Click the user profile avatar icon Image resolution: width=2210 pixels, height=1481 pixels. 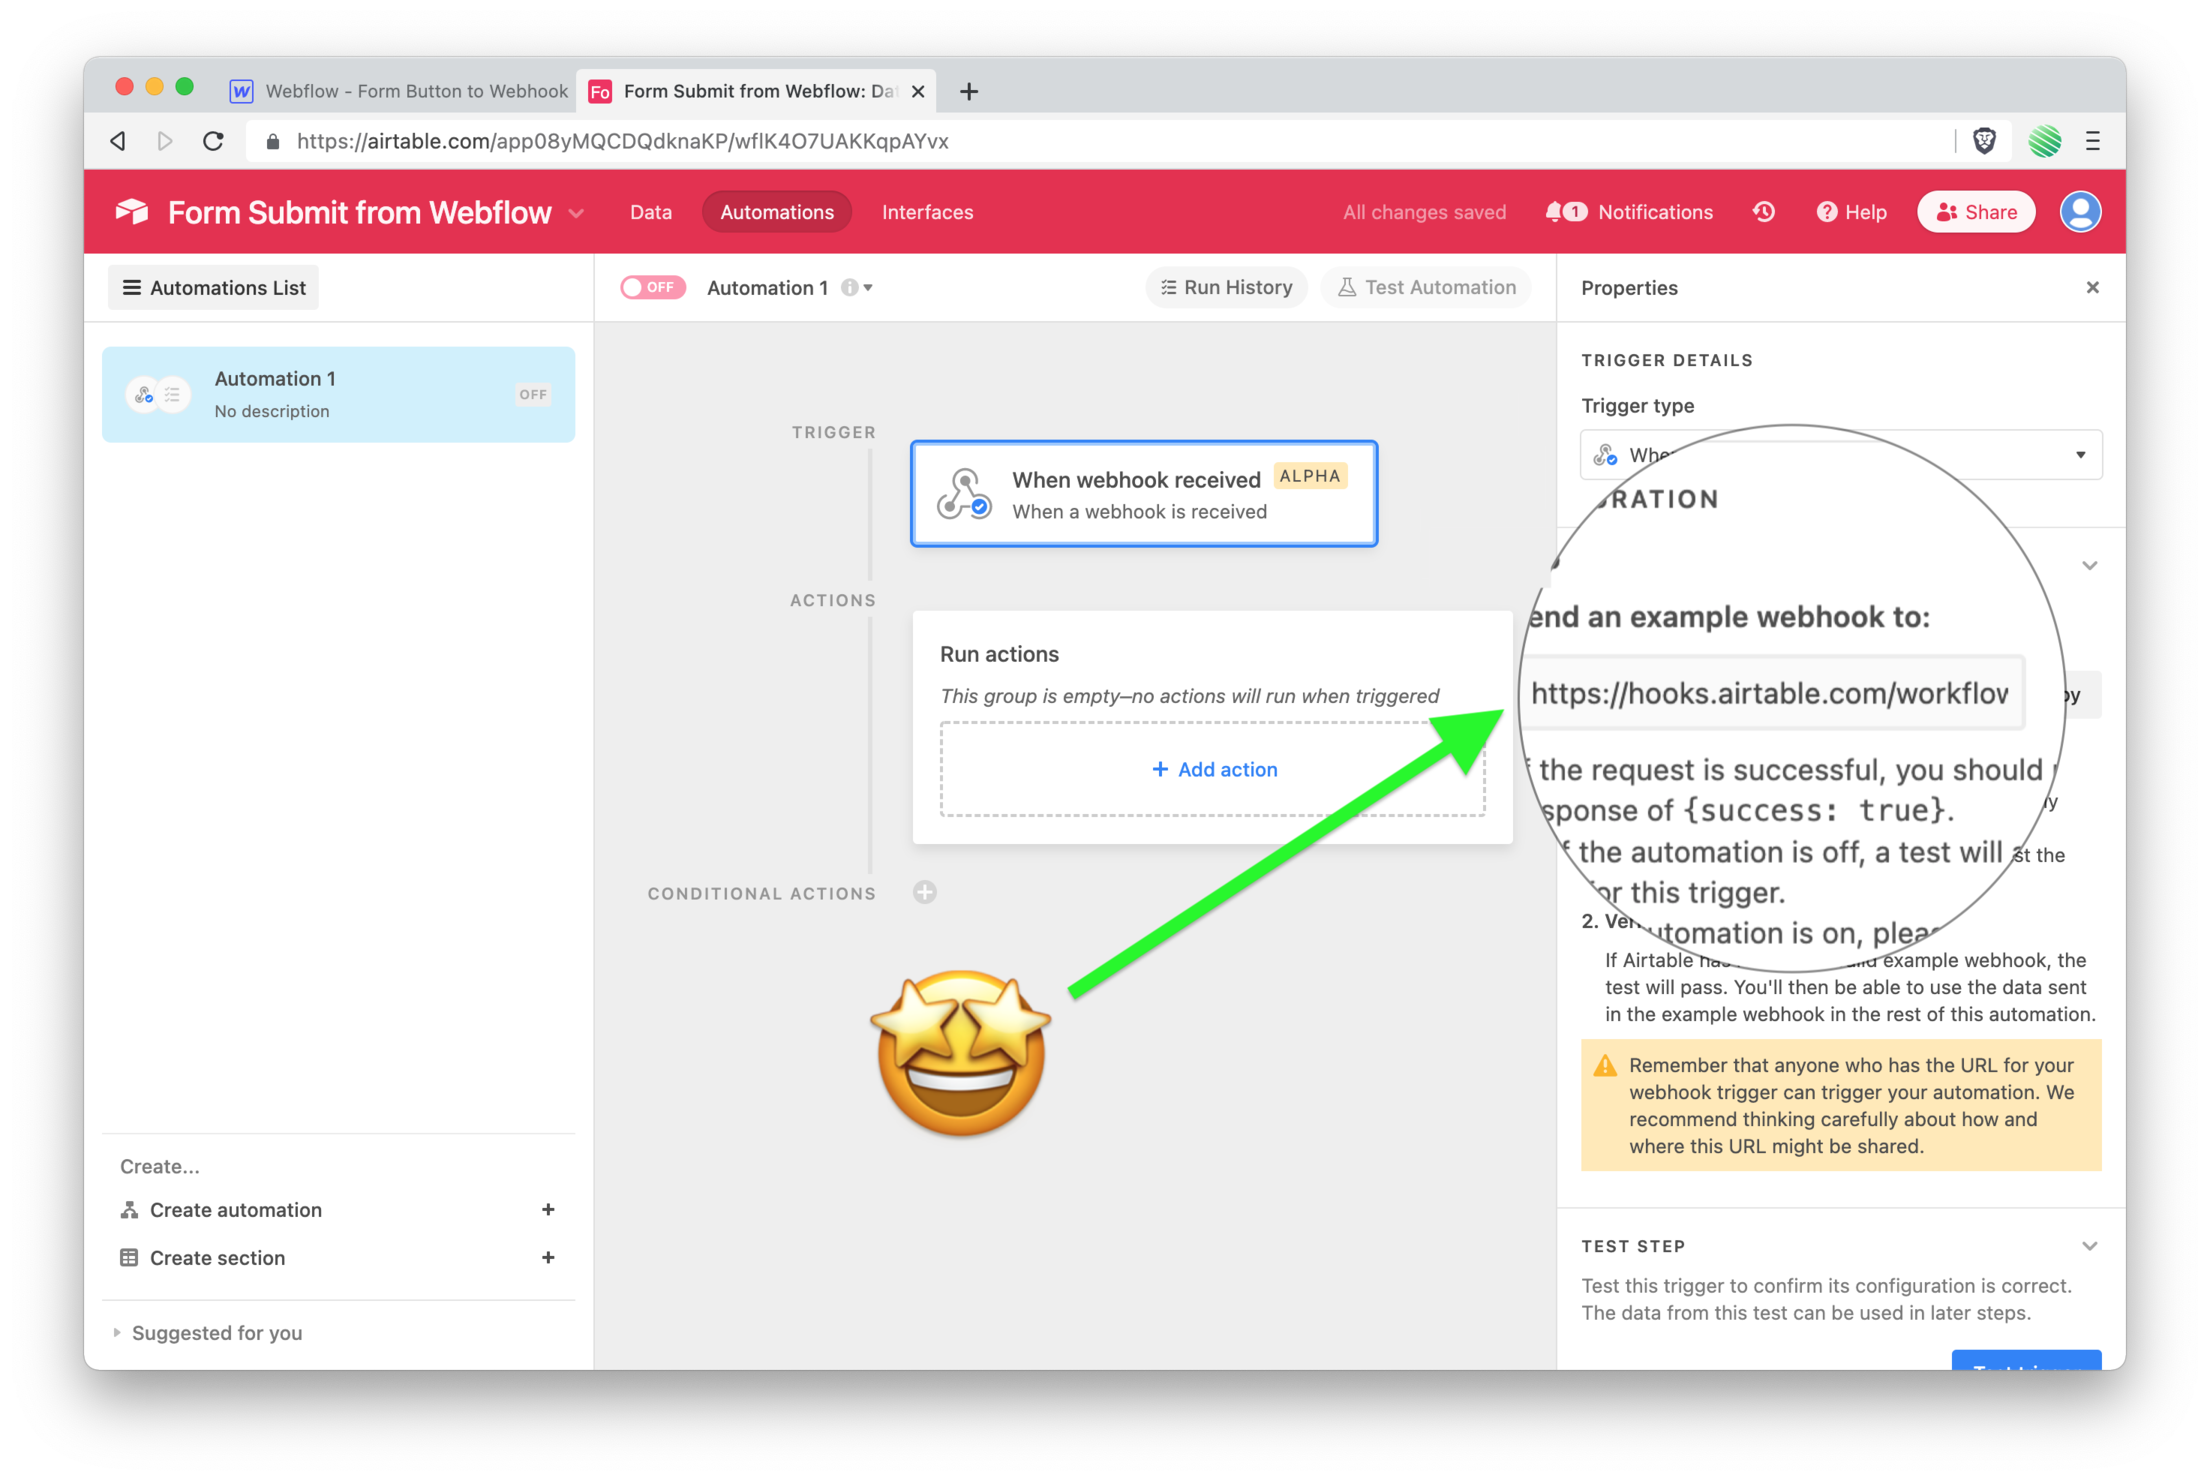click(2079, 212)
